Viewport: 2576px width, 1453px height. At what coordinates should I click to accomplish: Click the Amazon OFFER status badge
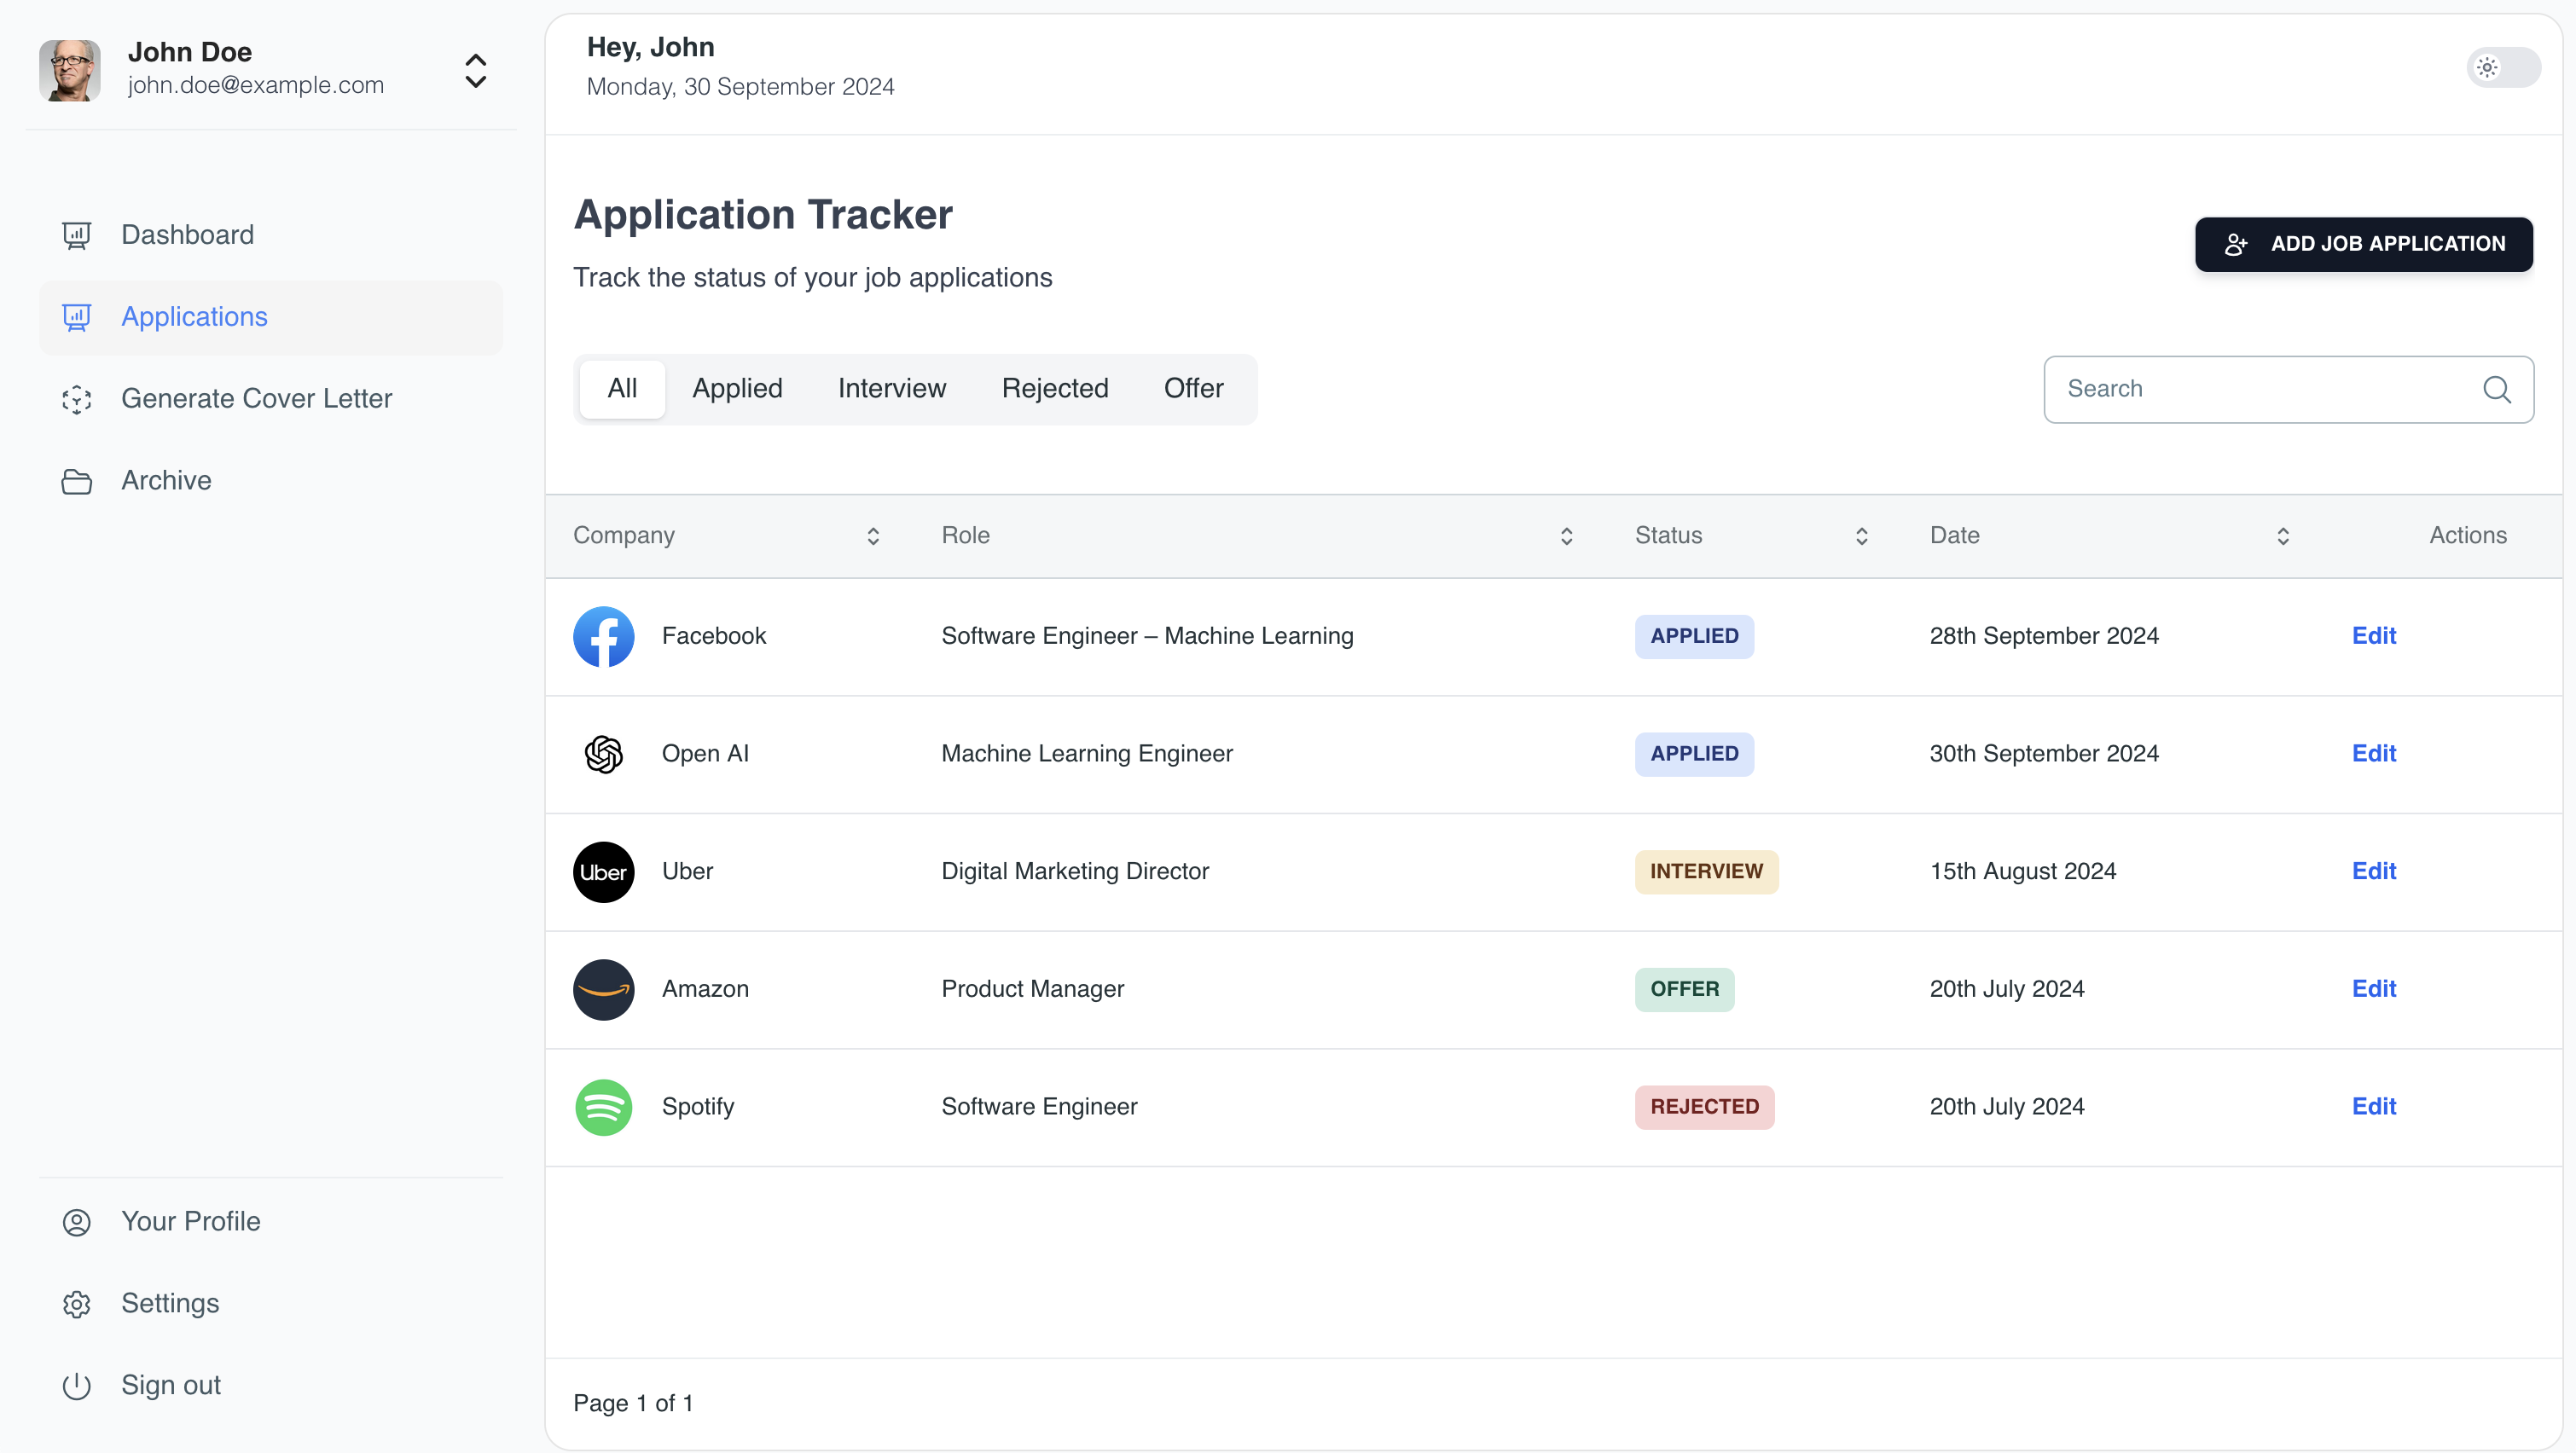1684,989
